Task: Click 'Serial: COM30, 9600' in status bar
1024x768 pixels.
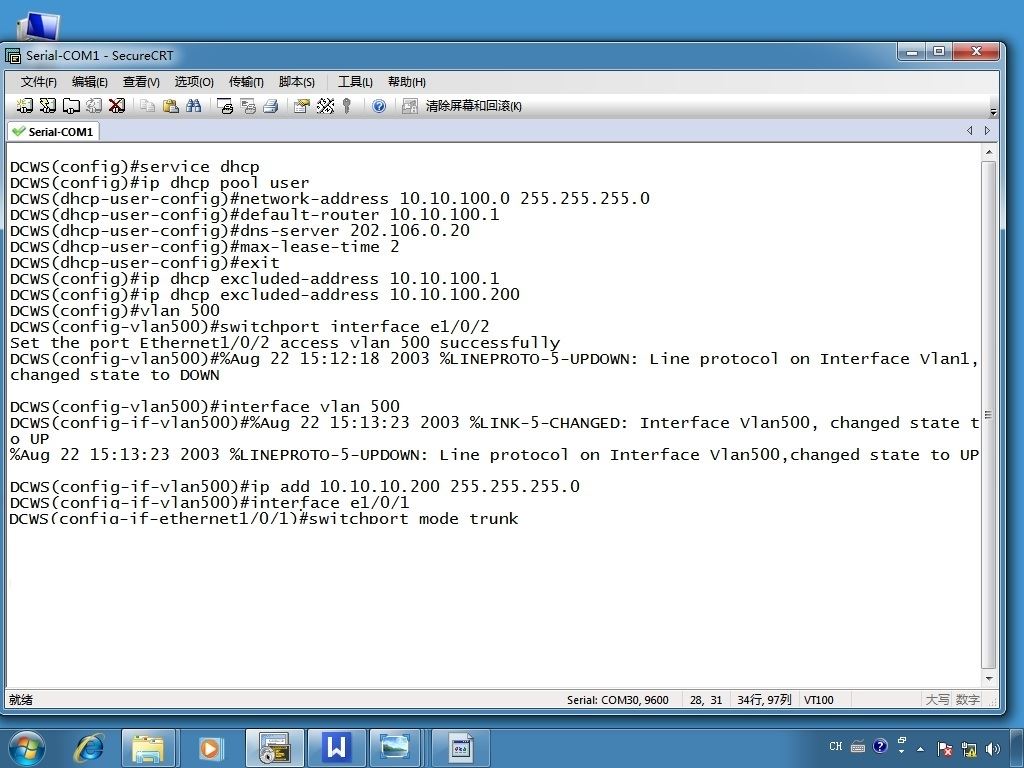Action: (x=618, y=700)
